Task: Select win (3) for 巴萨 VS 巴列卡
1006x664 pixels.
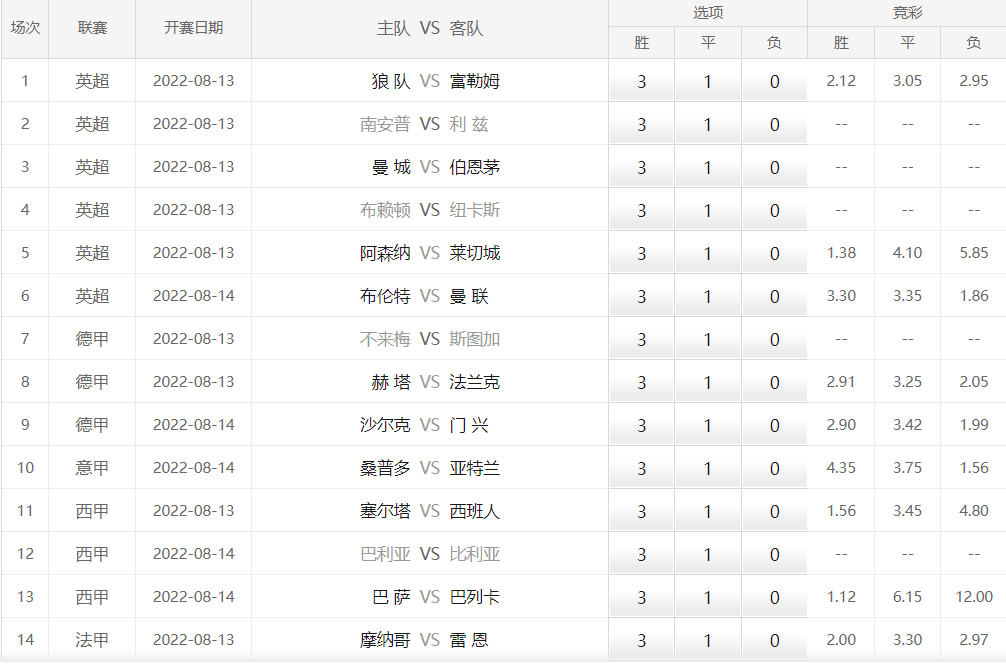Action: 642,597
